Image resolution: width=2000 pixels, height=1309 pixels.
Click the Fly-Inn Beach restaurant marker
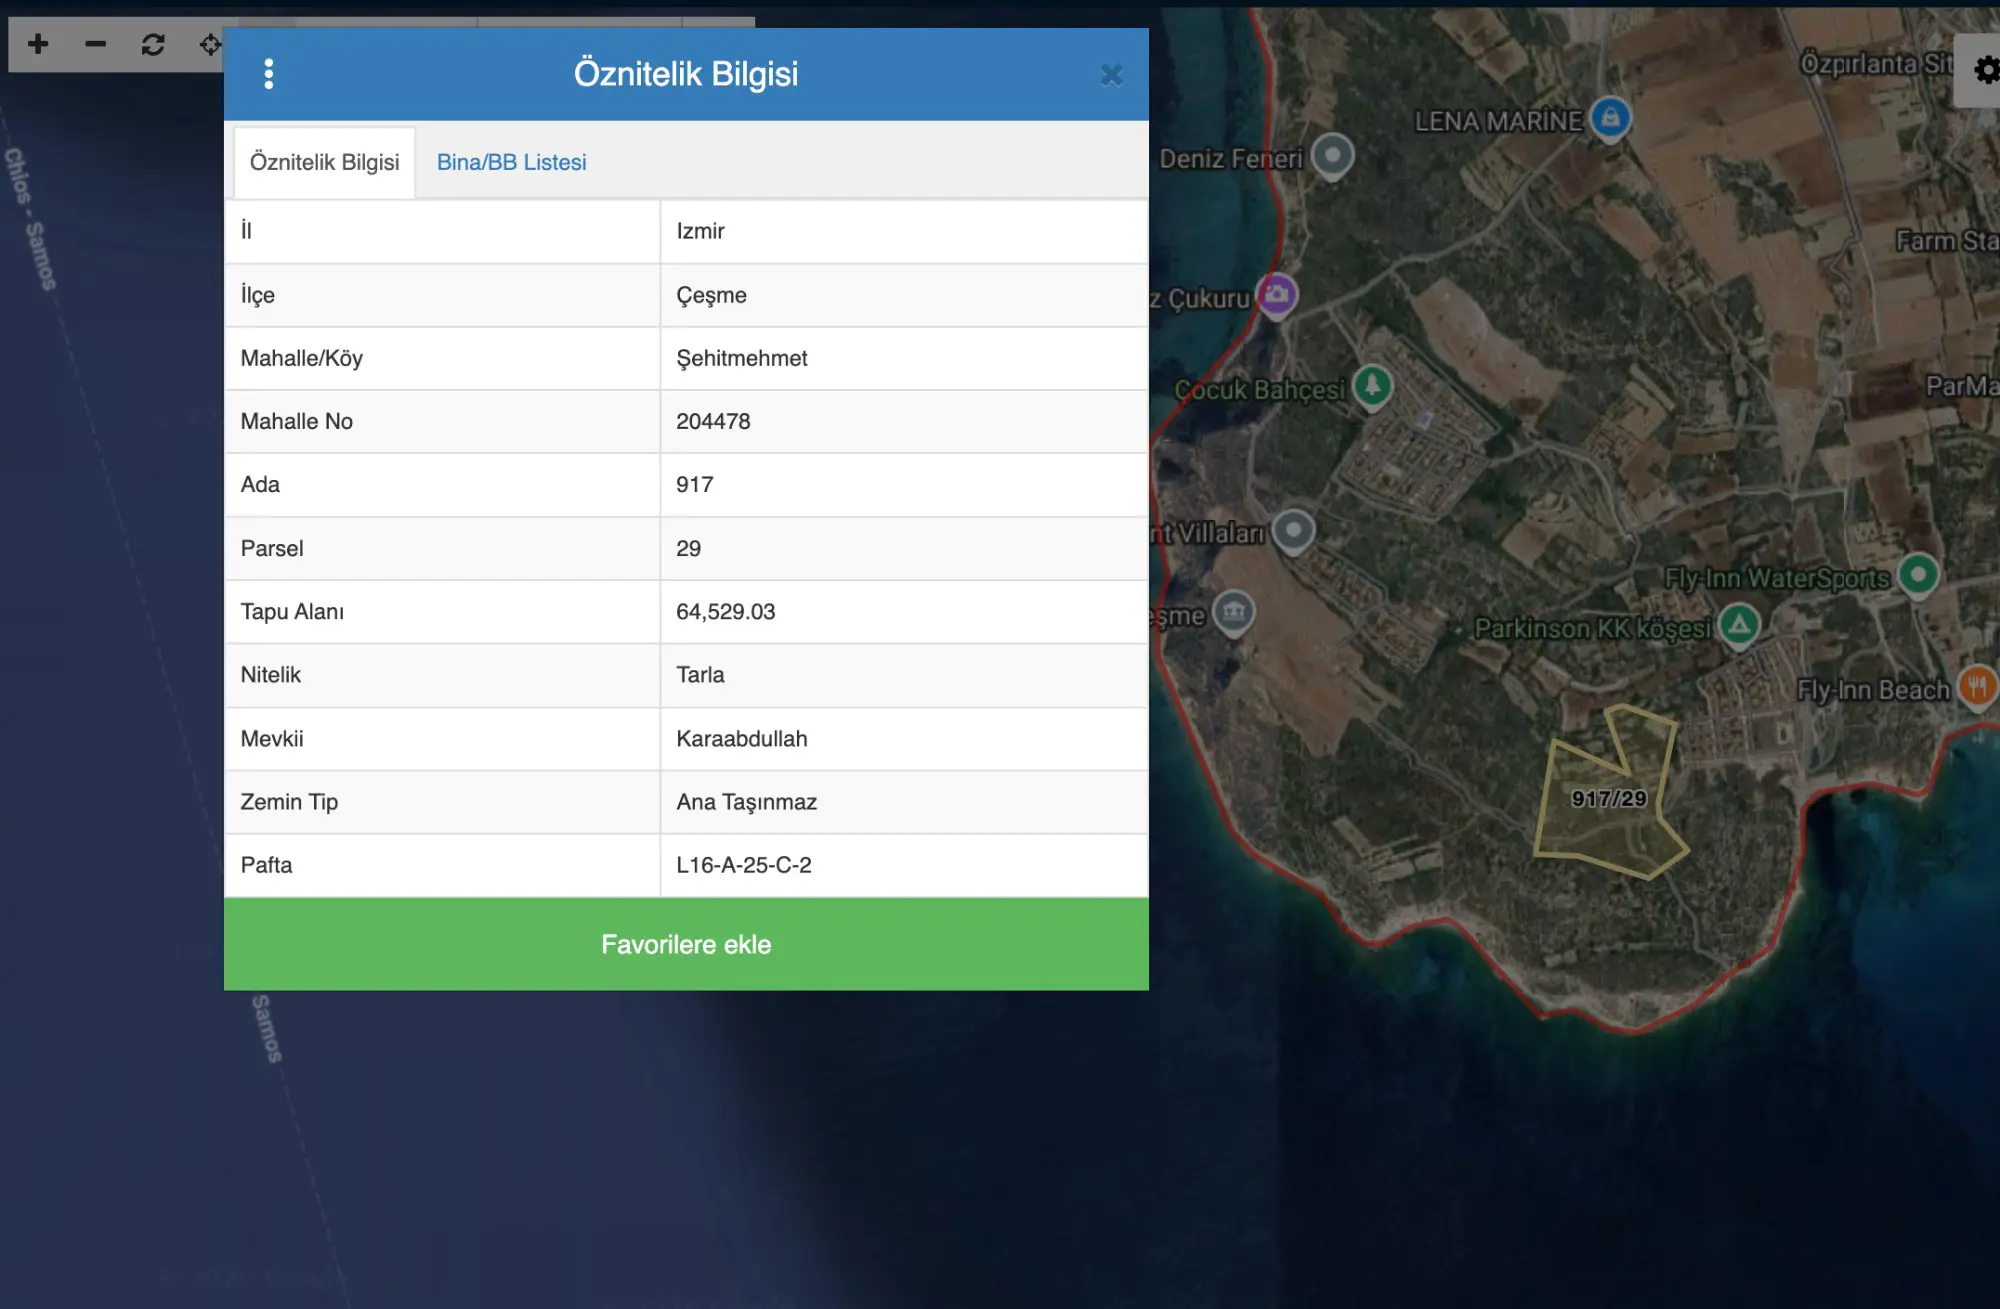[1977, 687]
